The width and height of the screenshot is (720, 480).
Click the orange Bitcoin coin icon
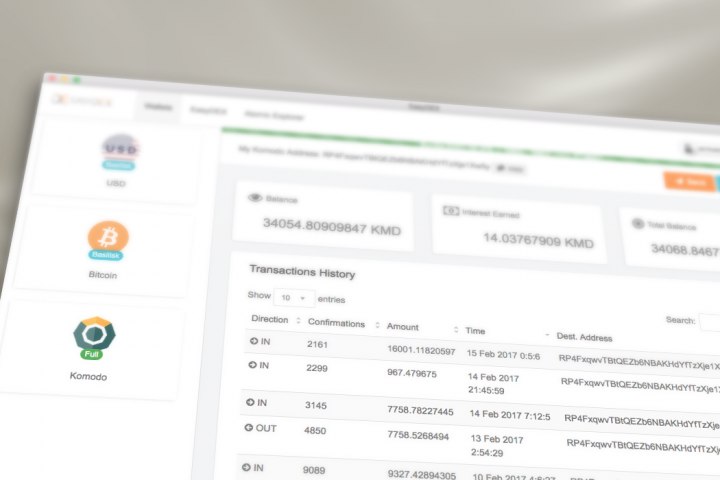[108, 237]
